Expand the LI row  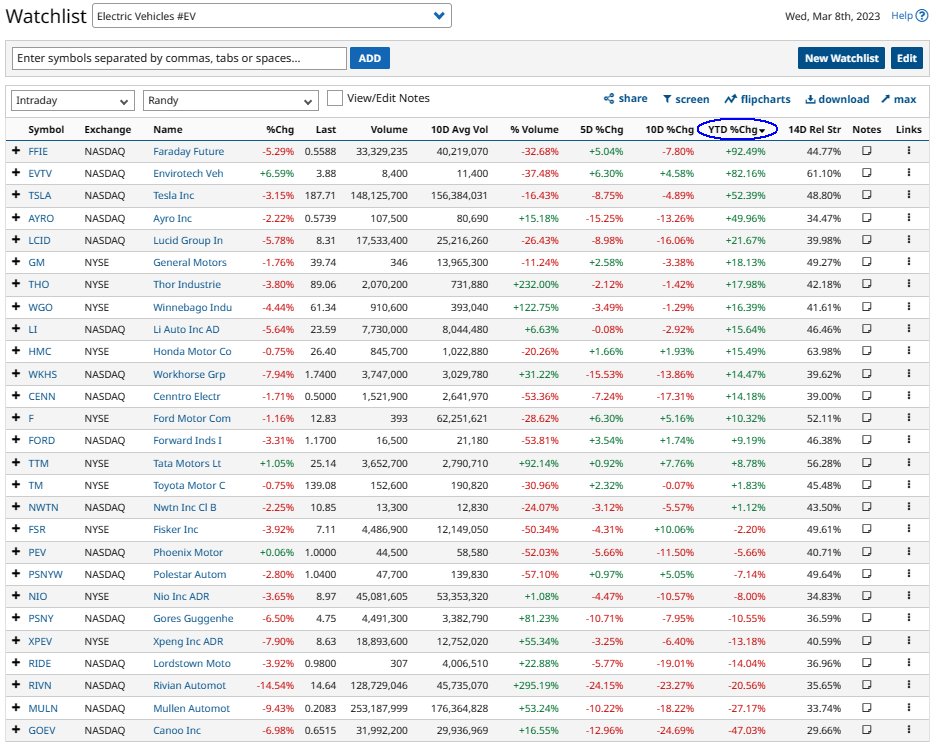click(x=16, y=329)
